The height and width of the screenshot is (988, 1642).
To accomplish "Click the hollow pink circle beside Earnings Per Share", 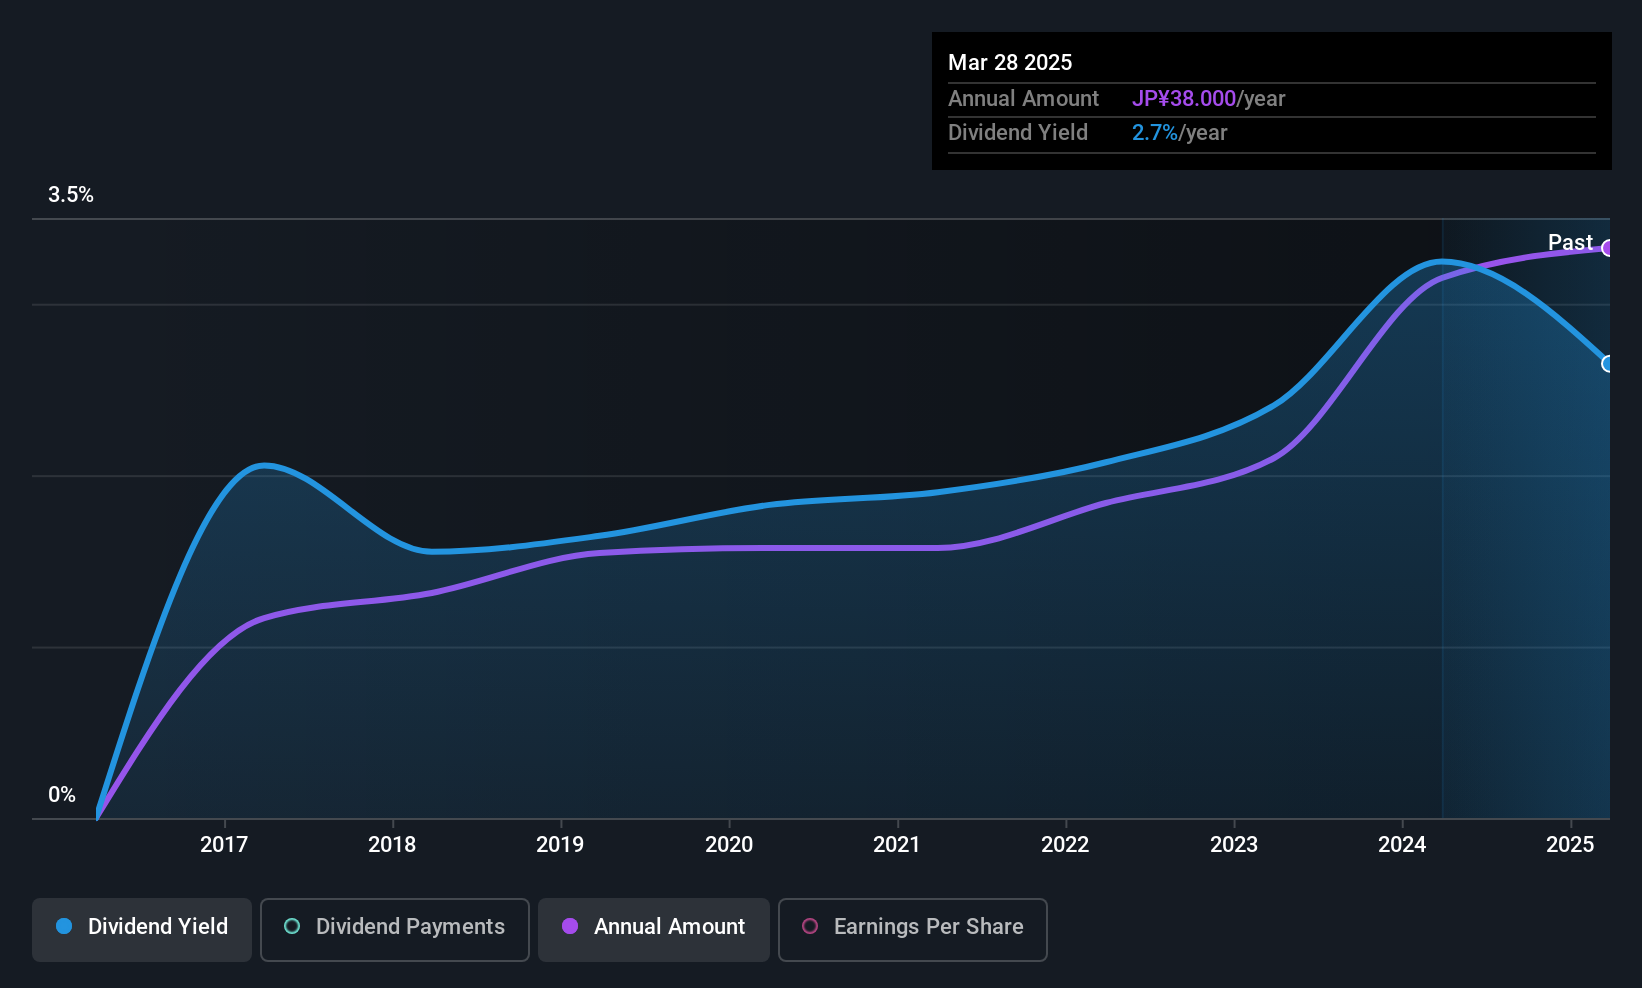I will click(x=810, y=926).
